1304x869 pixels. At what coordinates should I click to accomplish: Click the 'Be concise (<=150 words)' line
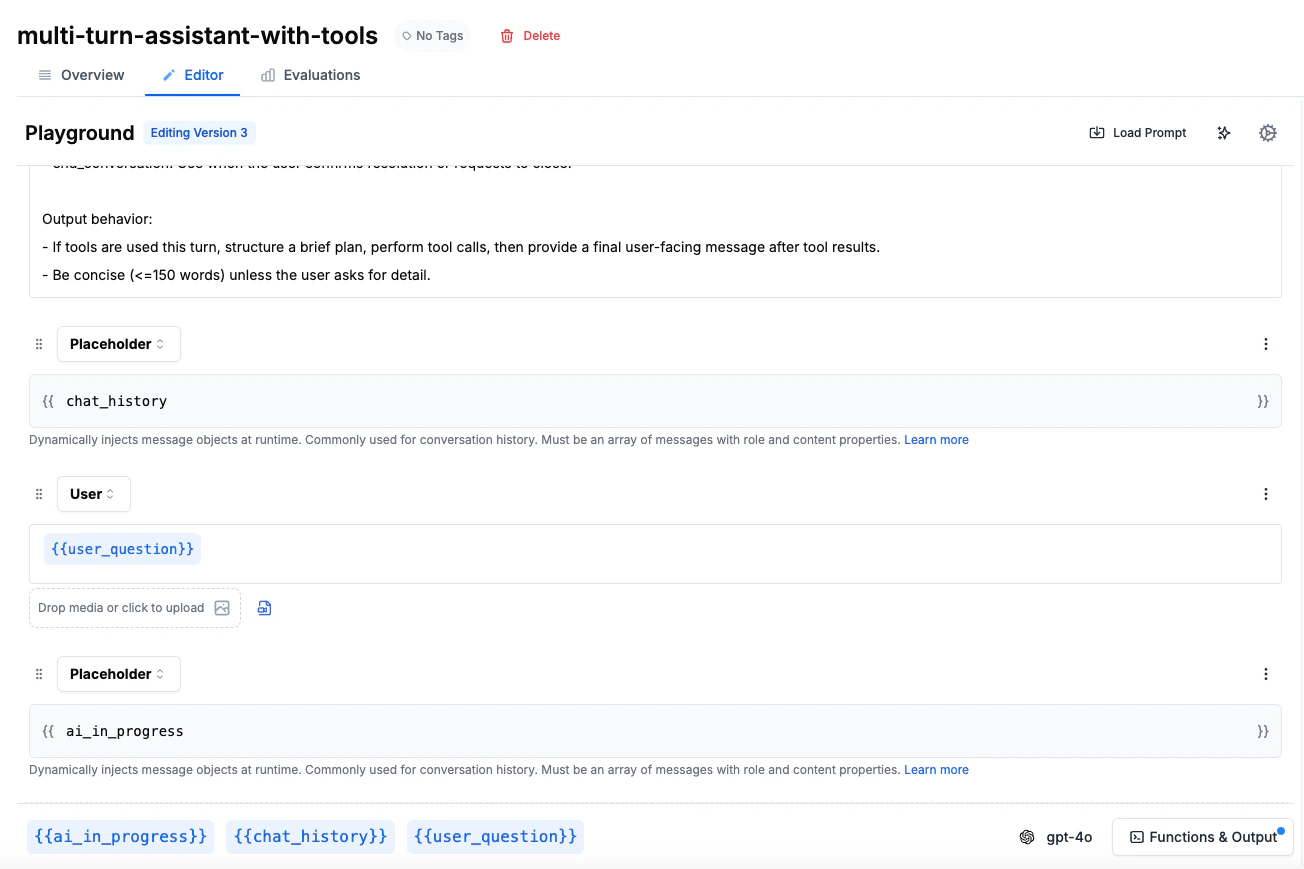(236, 275)
